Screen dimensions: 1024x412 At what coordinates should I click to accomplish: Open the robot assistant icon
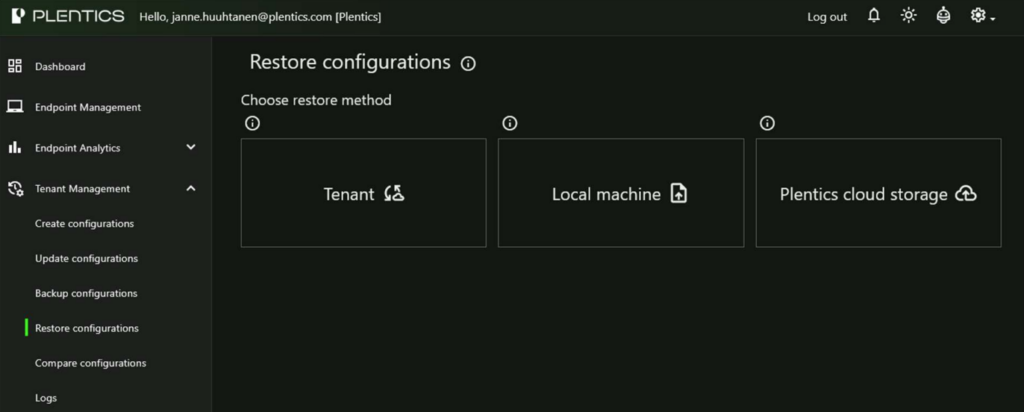coord(943,16)
